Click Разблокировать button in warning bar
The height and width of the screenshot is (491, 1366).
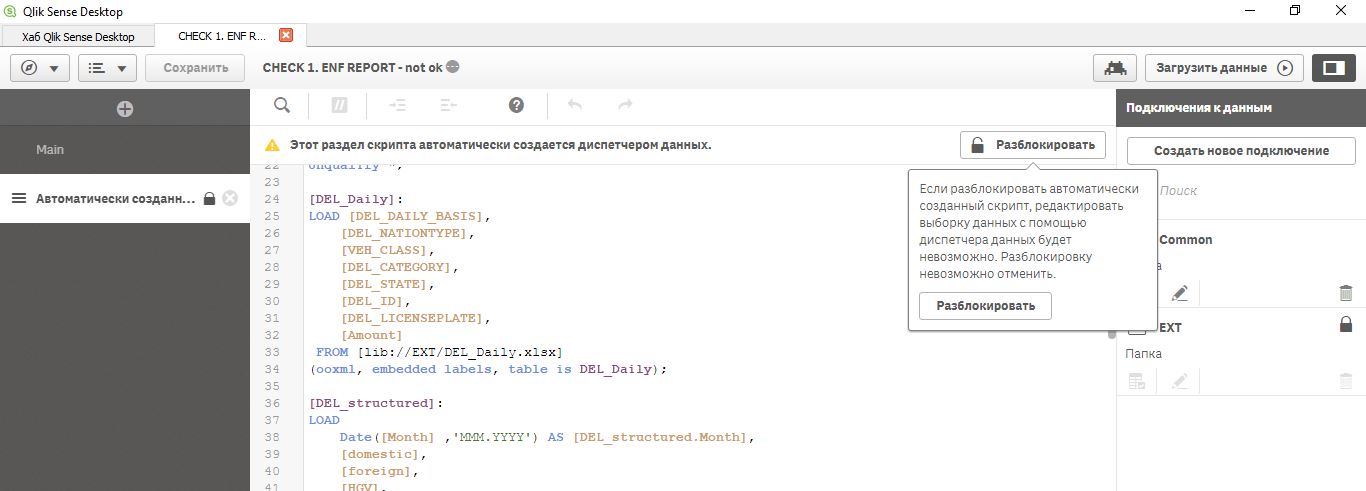click(1033, 145)
